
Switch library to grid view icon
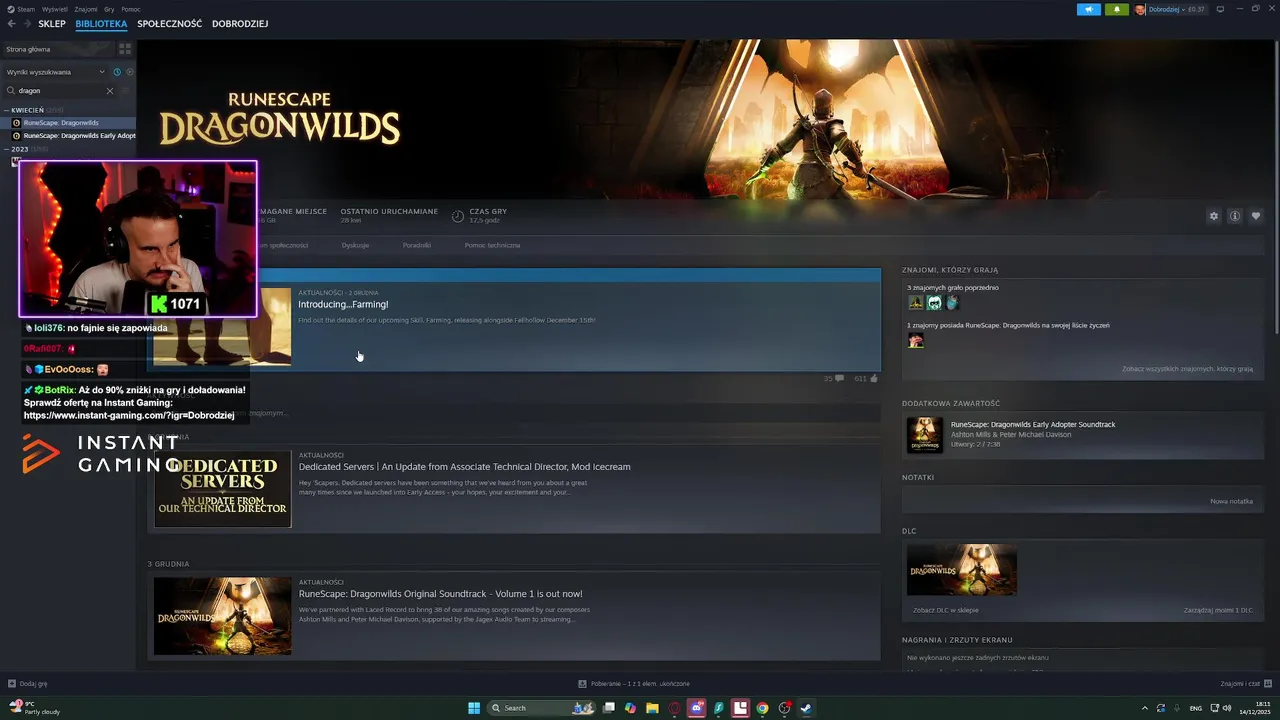[125, 49]
